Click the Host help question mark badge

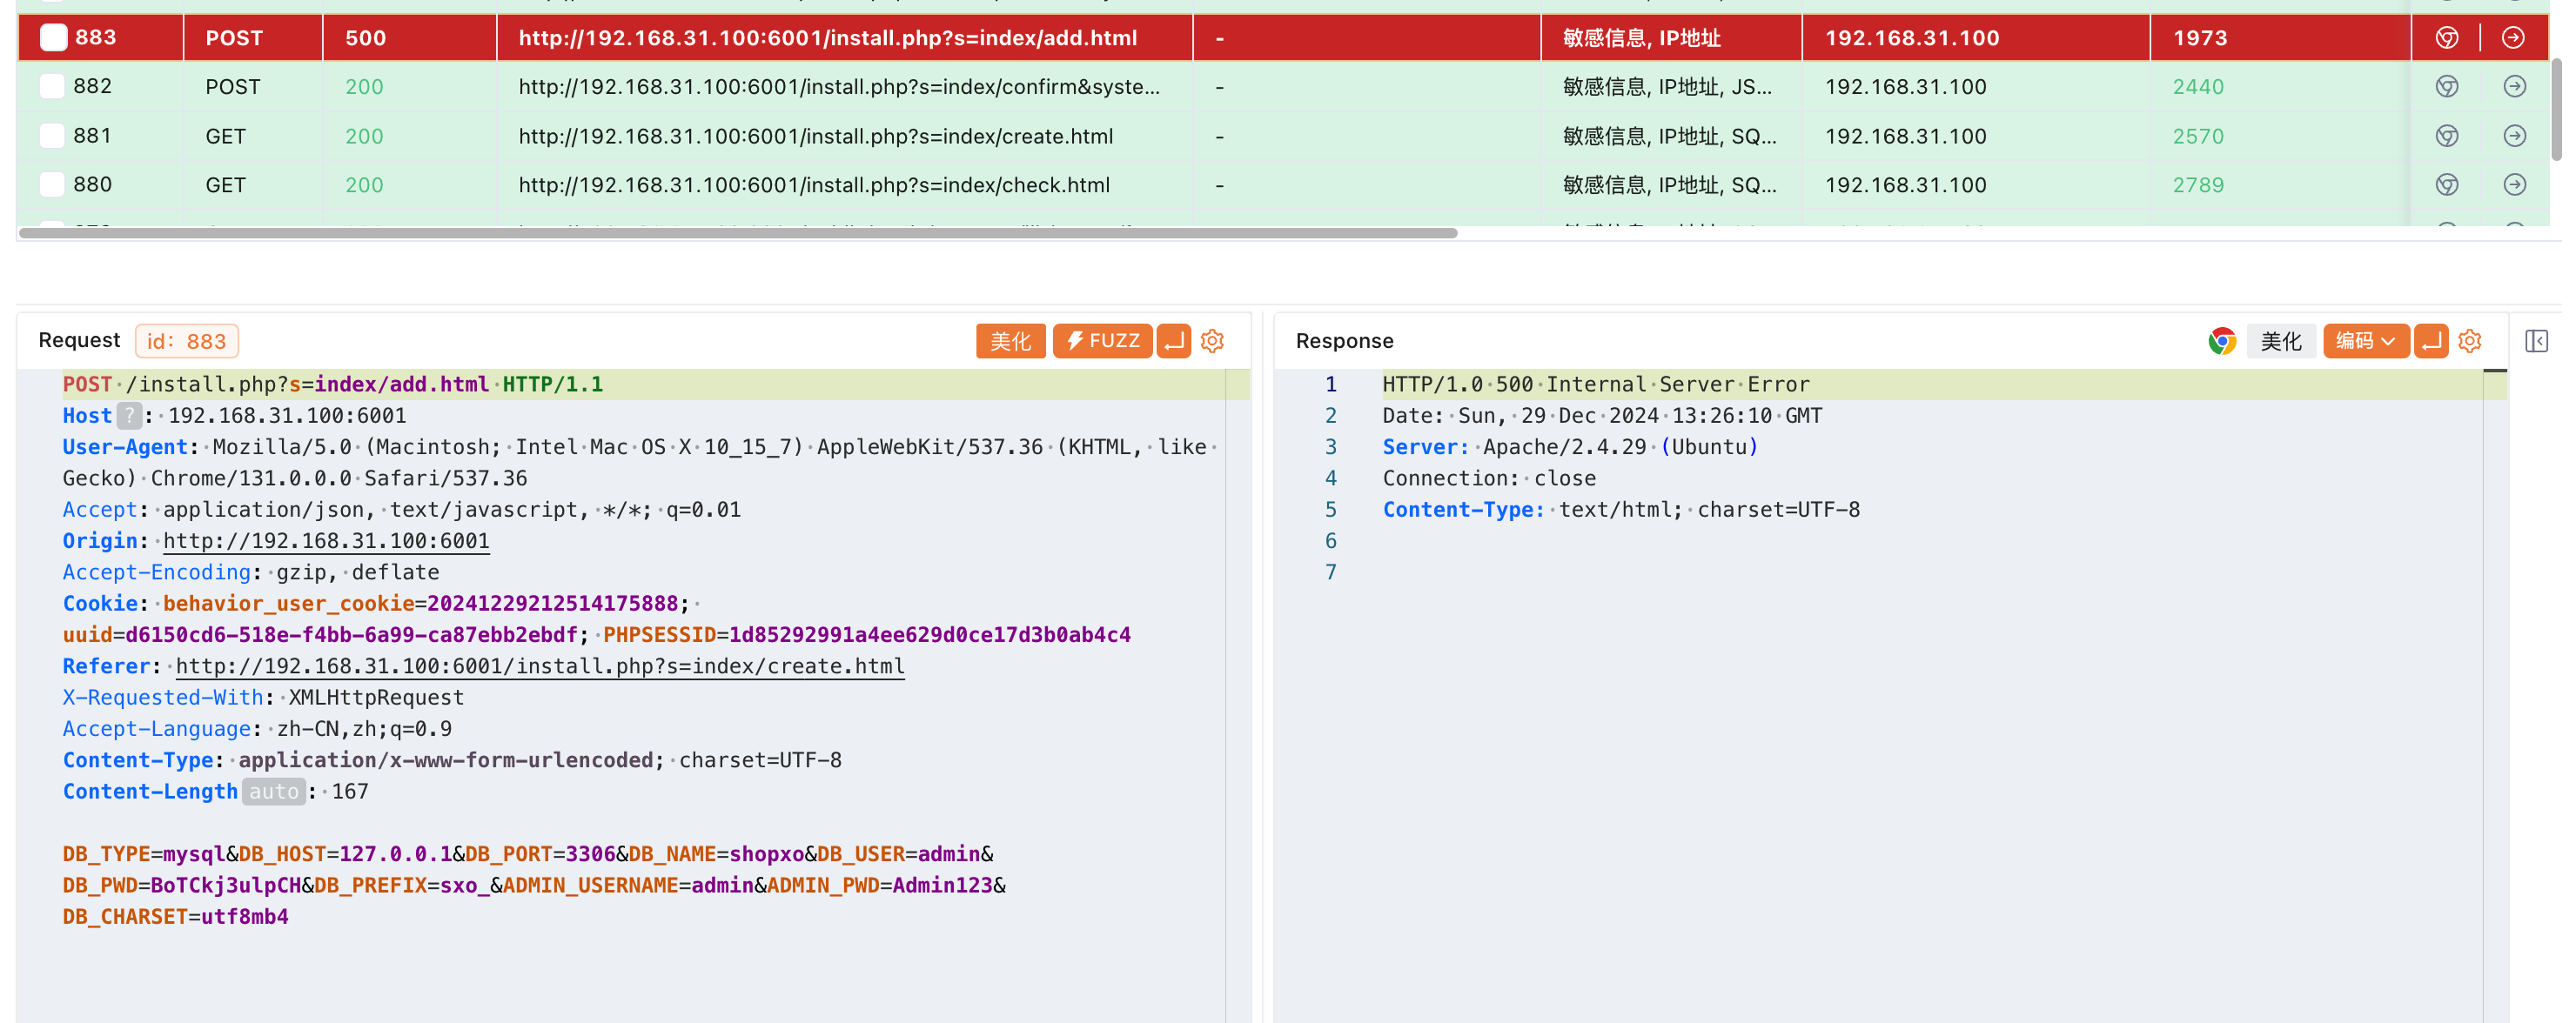point(130,416)
